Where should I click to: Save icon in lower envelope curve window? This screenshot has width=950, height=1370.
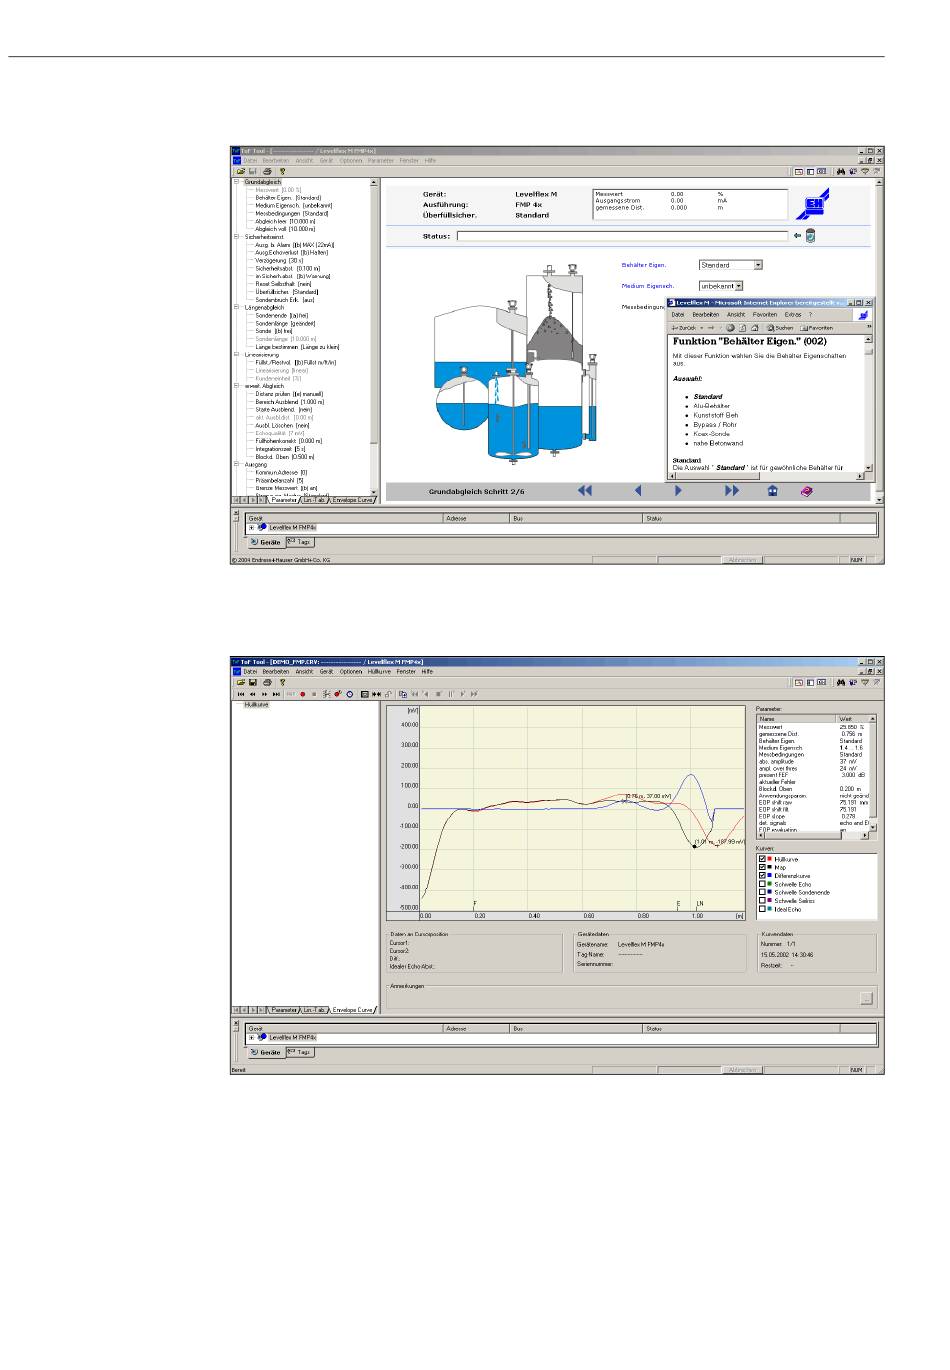[x=254, y=682]
